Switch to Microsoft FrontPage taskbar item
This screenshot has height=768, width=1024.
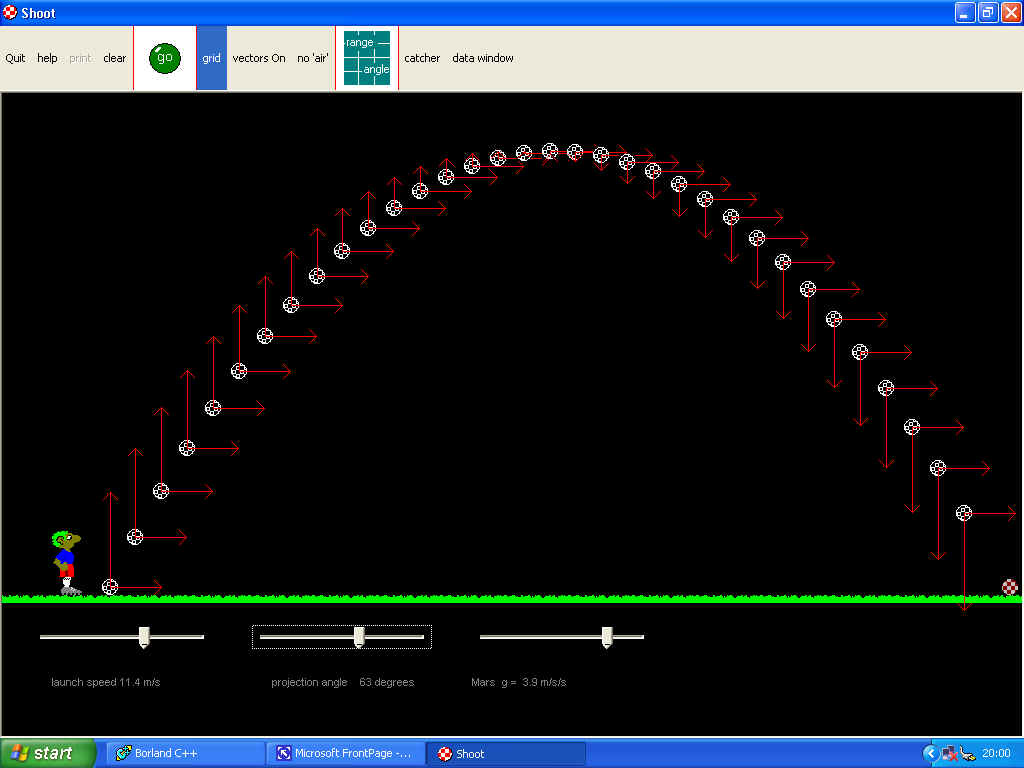coord(345,753)
